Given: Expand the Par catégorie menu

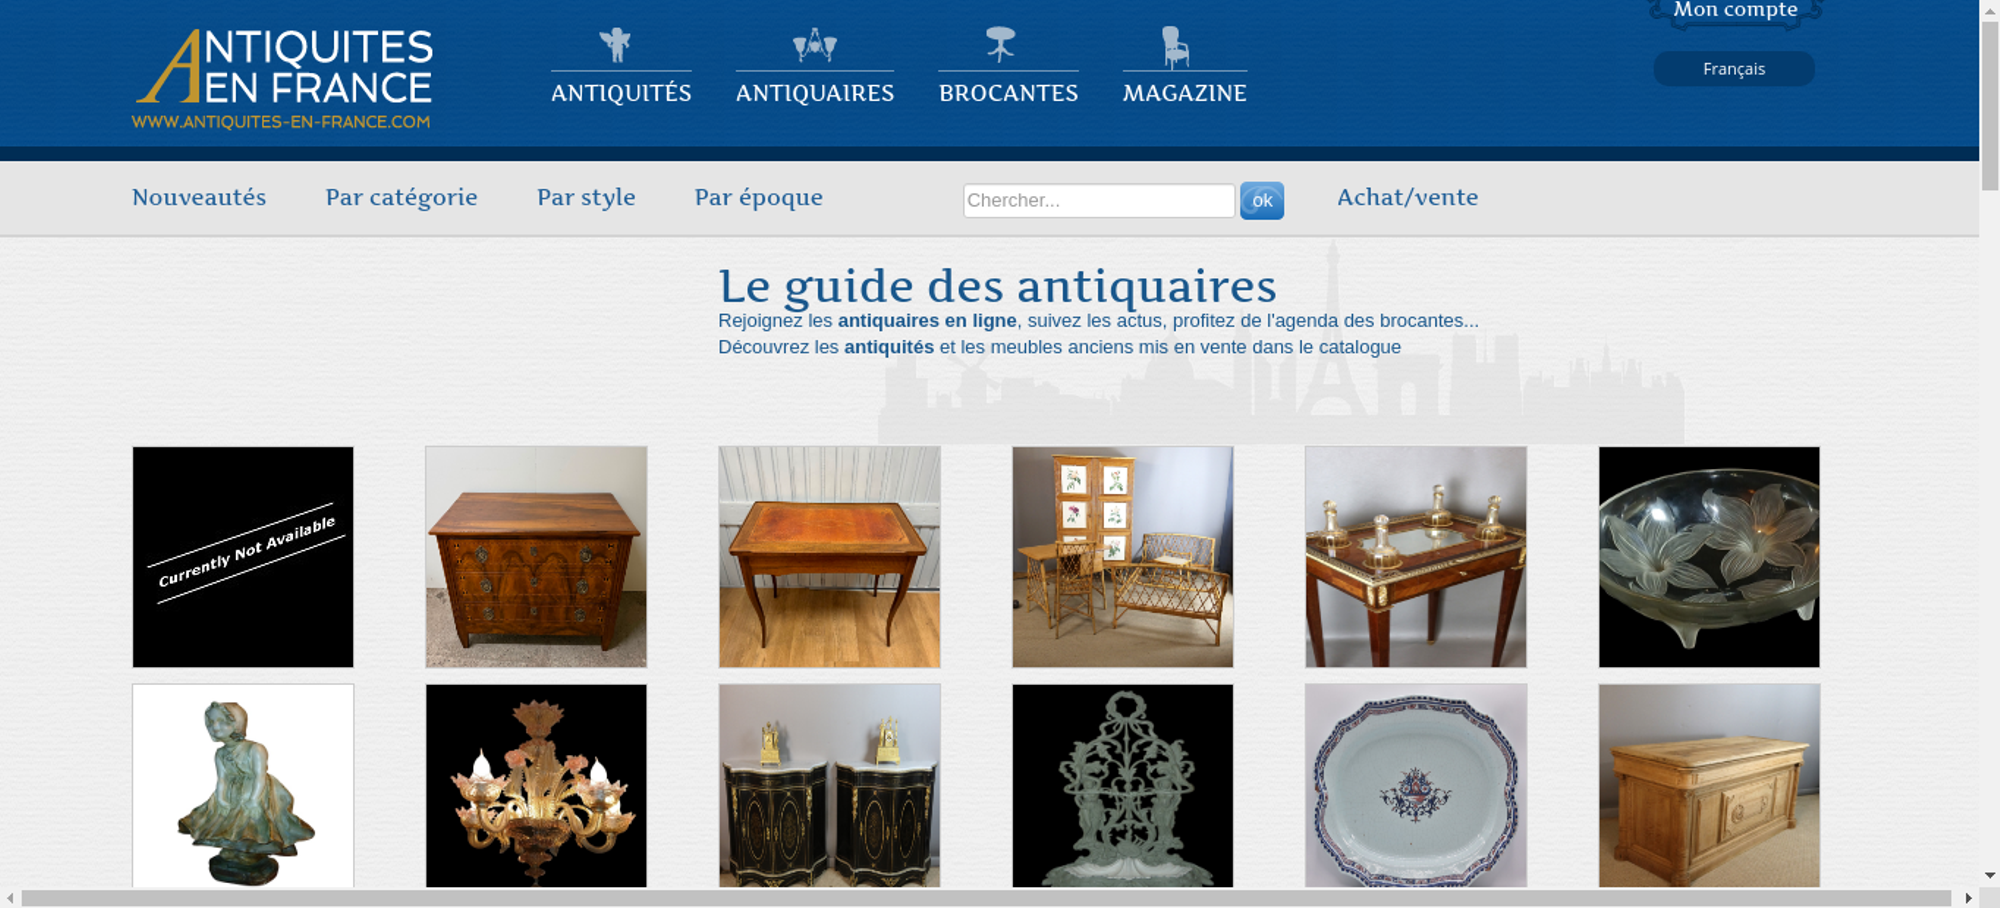Looking at the screenshot, I should (x=401, y=197).
